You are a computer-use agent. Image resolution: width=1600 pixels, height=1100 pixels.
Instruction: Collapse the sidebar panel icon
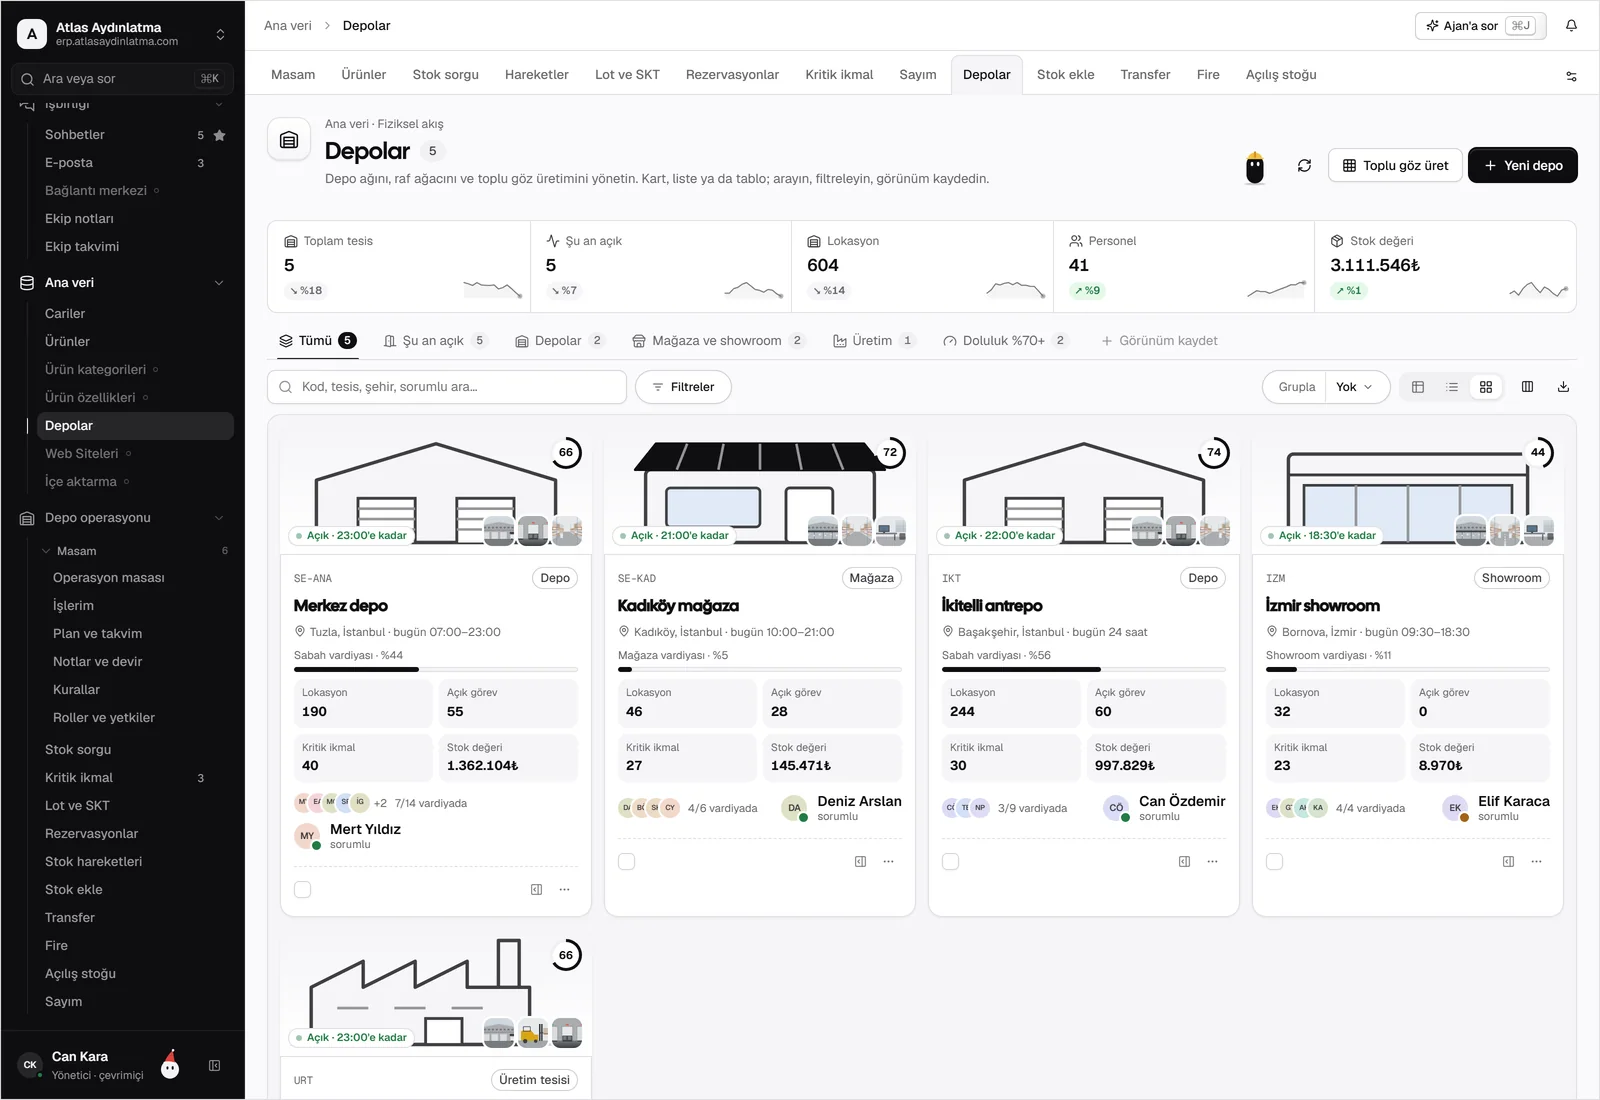214,1066
